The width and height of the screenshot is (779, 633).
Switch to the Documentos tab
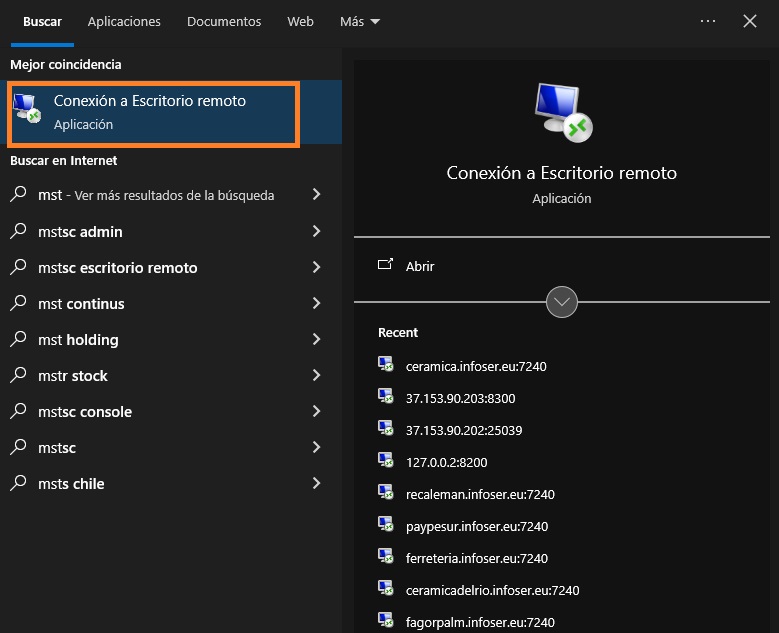224,21
